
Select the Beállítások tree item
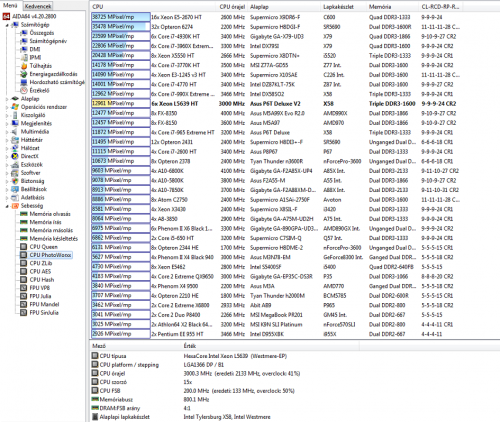(34, 189)
